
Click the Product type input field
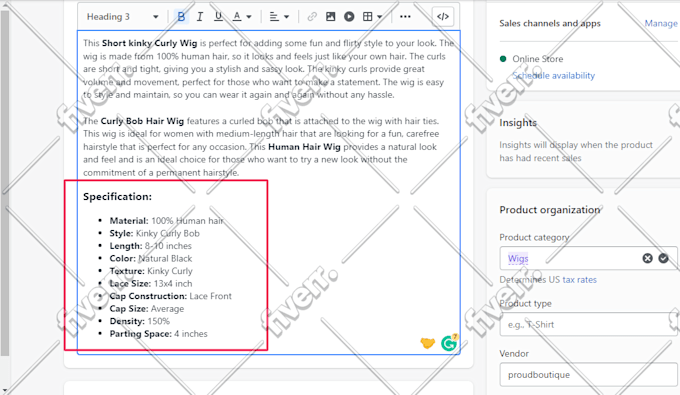point(588,324)
